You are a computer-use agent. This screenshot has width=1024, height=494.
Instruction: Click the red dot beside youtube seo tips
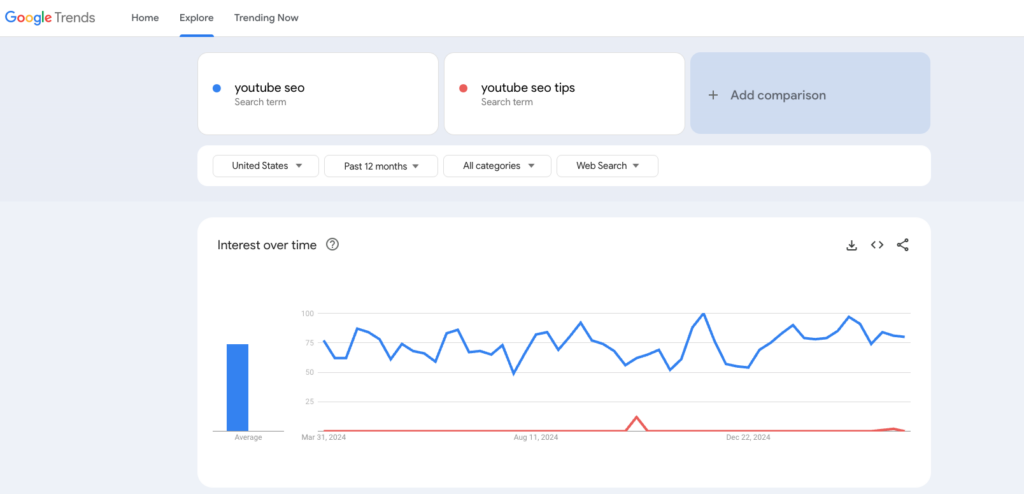tap(464, 88)
